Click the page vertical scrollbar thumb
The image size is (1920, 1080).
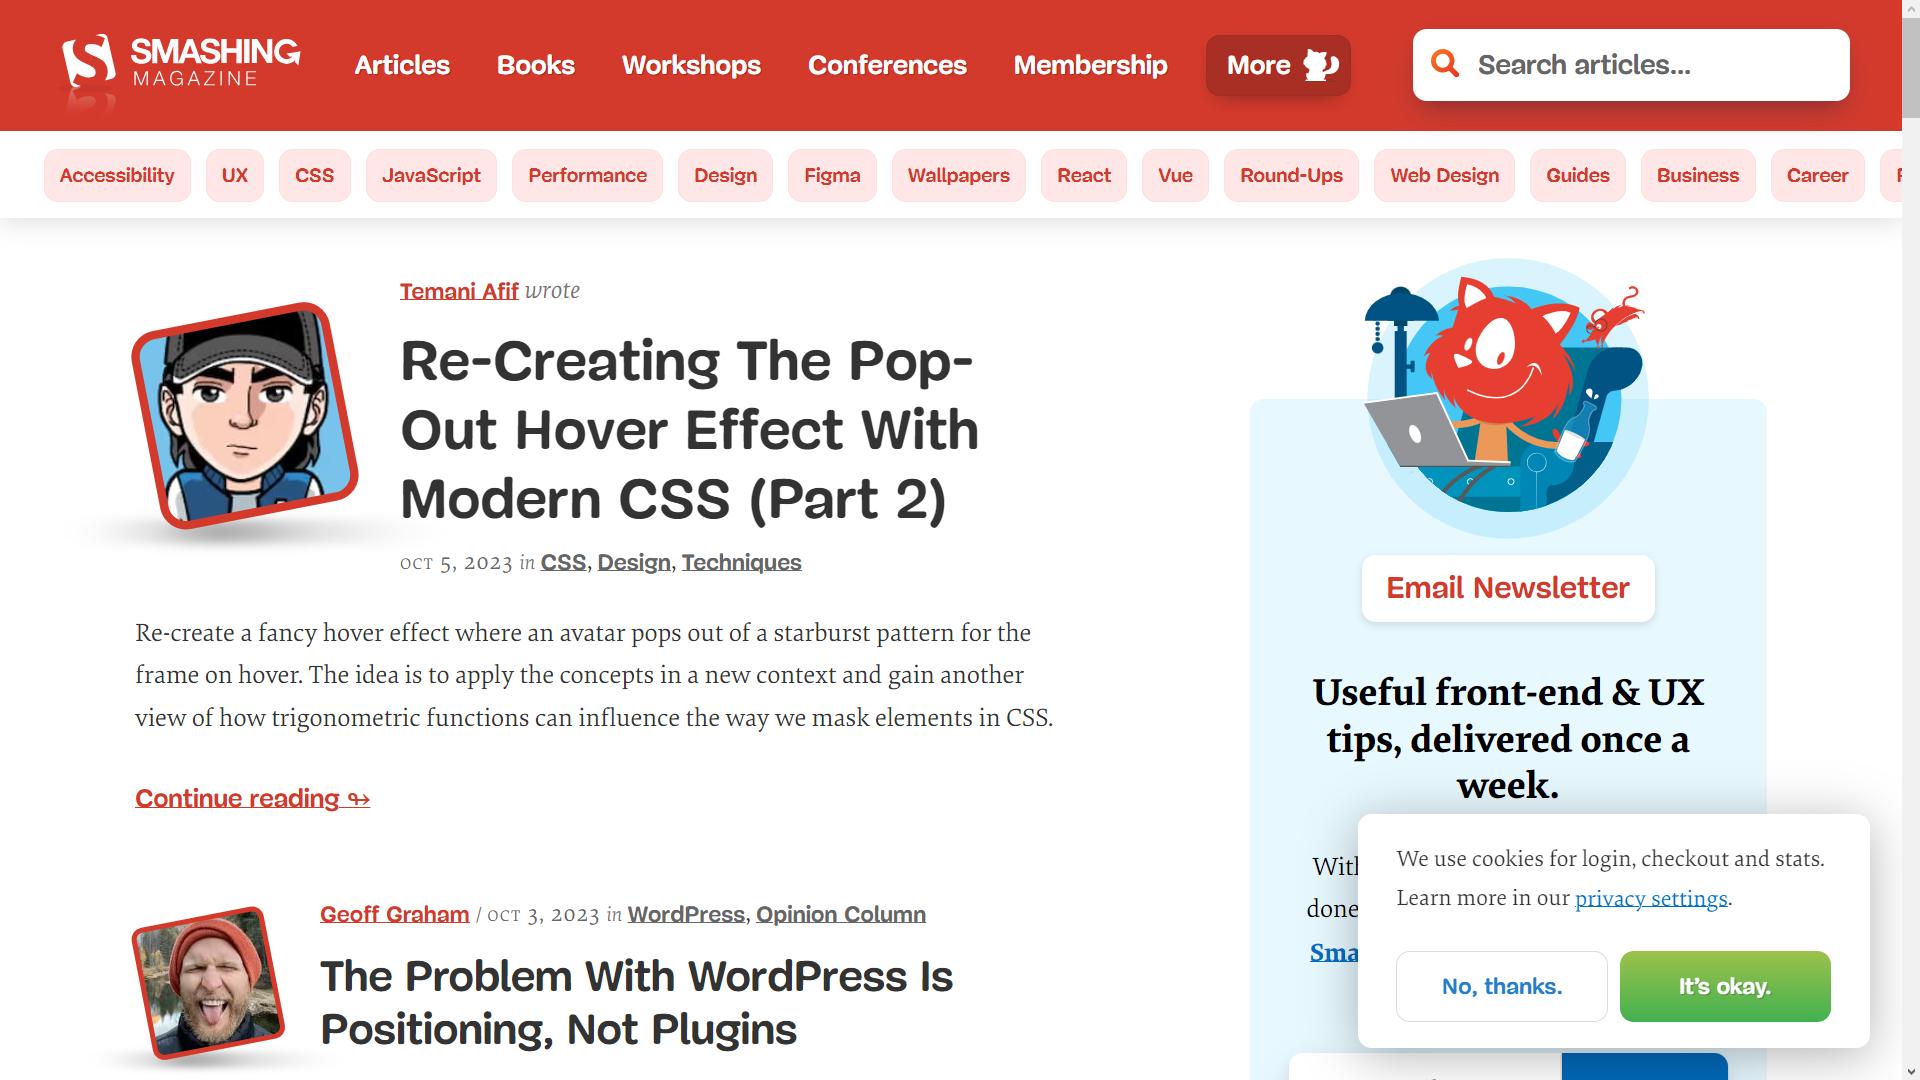1910,68
